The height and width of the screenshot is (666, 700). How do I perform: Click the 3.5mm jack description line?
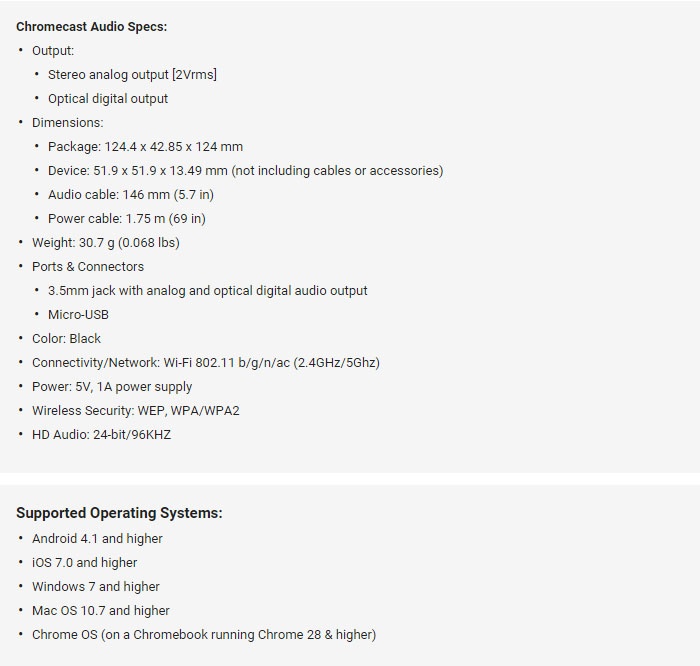207,291
